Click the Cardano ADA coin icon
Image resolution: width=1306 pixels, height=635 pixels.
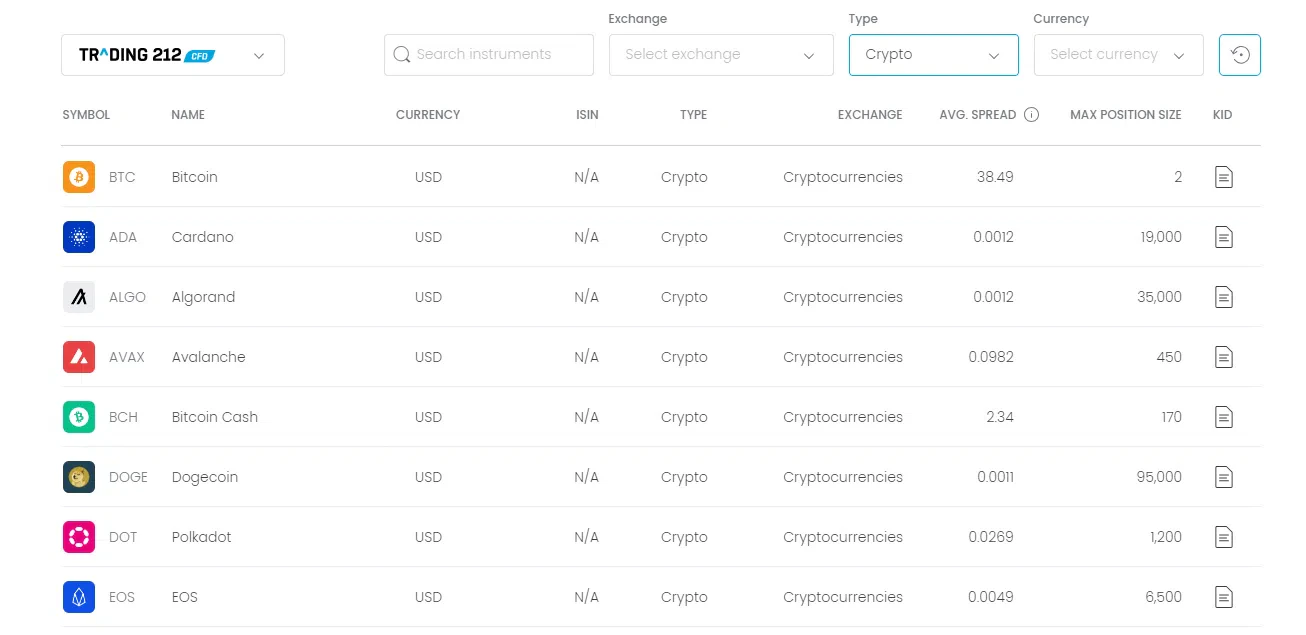(x=79, y=237)
